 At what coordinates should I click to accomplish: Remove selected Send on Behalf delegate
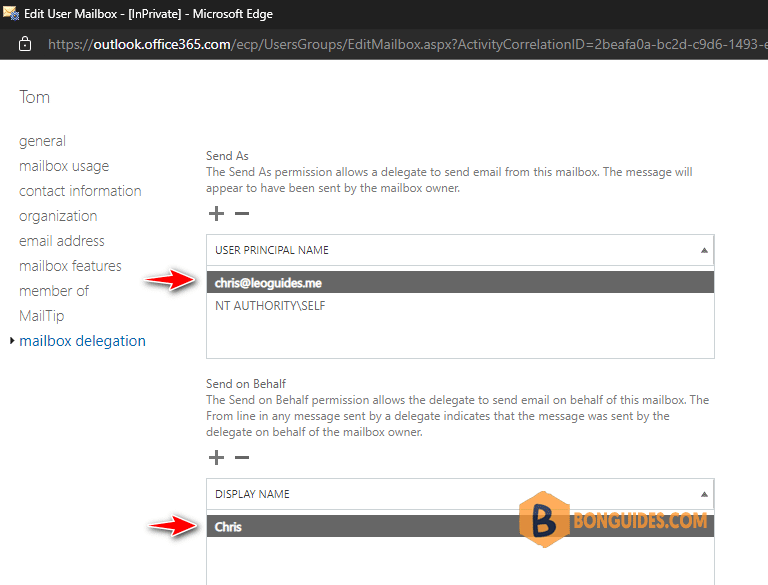pyautogui.click(x=242, y=458)
